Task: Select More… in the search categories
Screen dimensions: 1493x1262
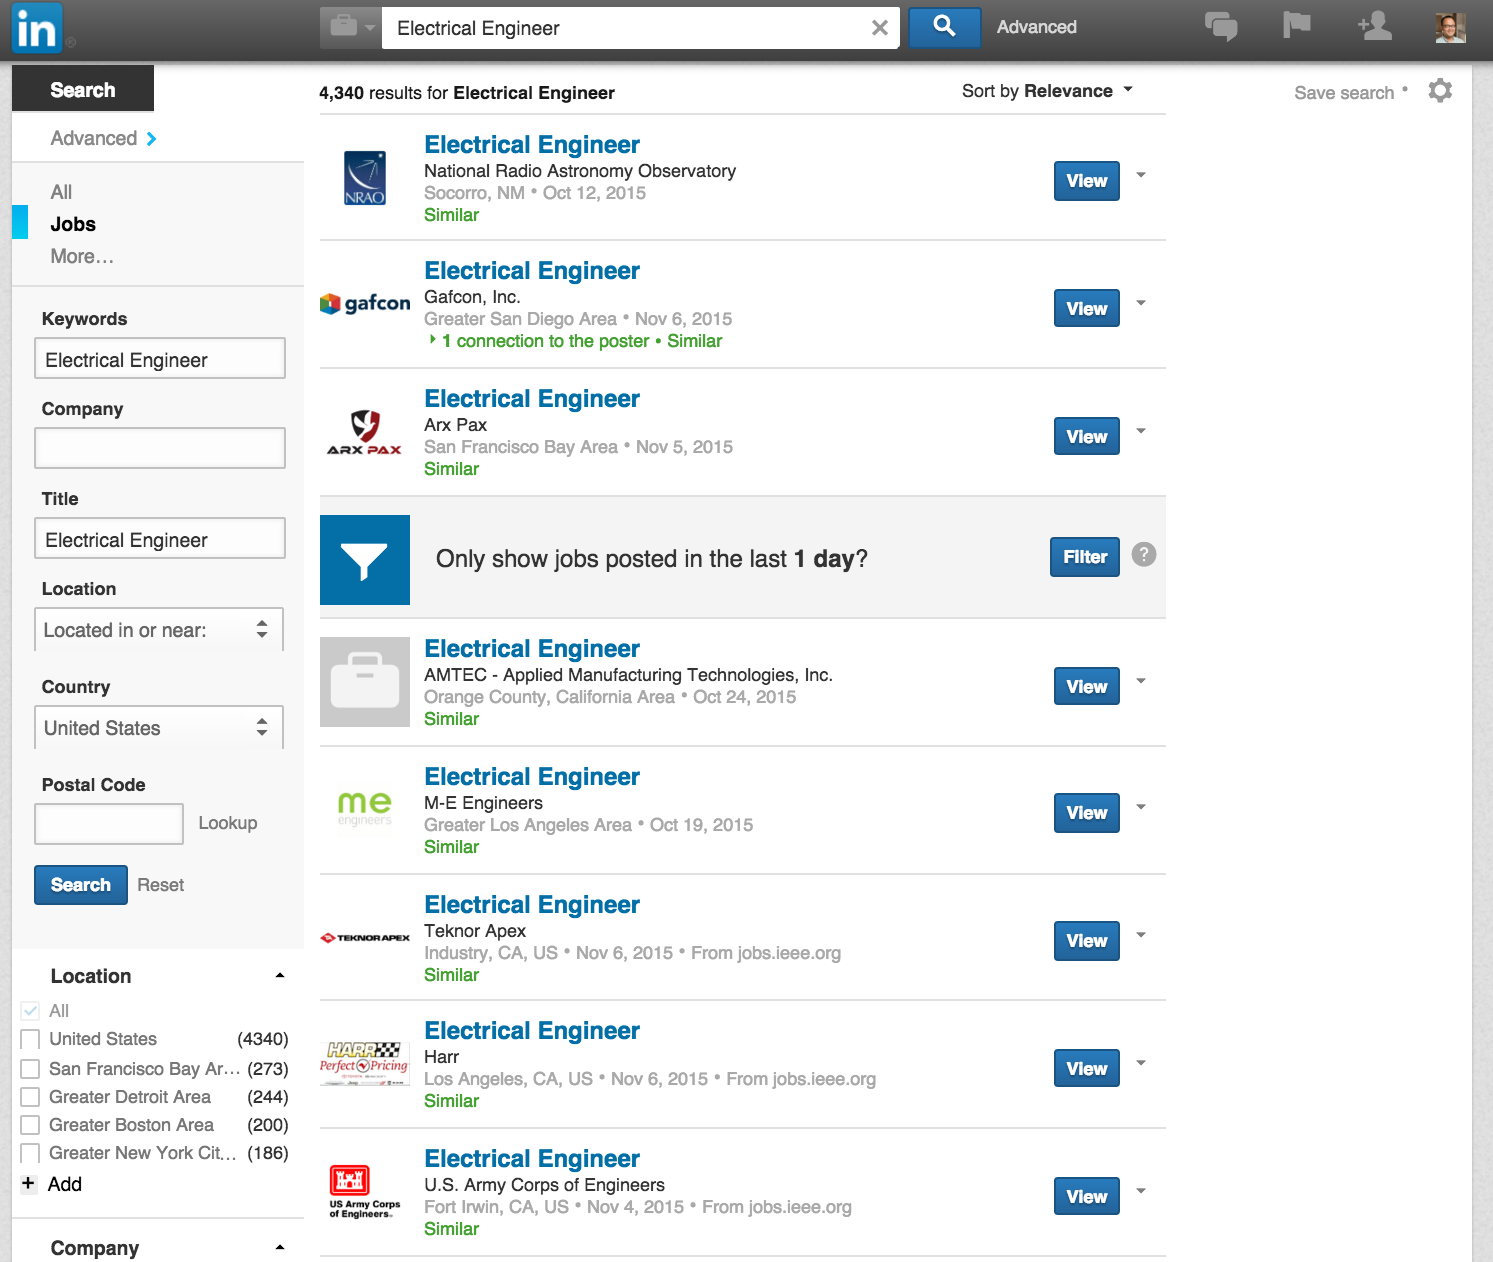Action: (82, 256)
